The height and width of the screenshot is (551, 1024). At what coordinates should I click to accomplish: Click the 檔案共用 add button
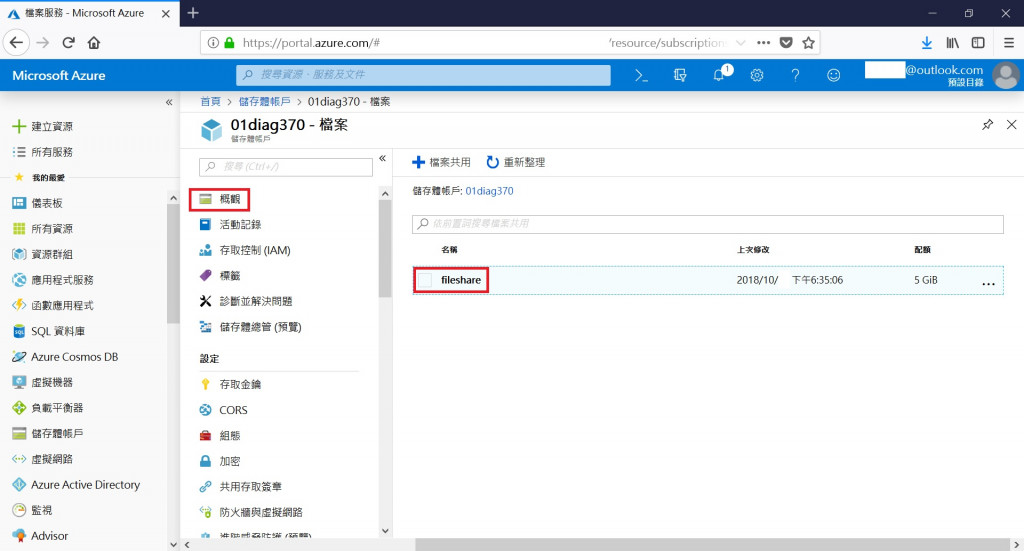point(441,162)
